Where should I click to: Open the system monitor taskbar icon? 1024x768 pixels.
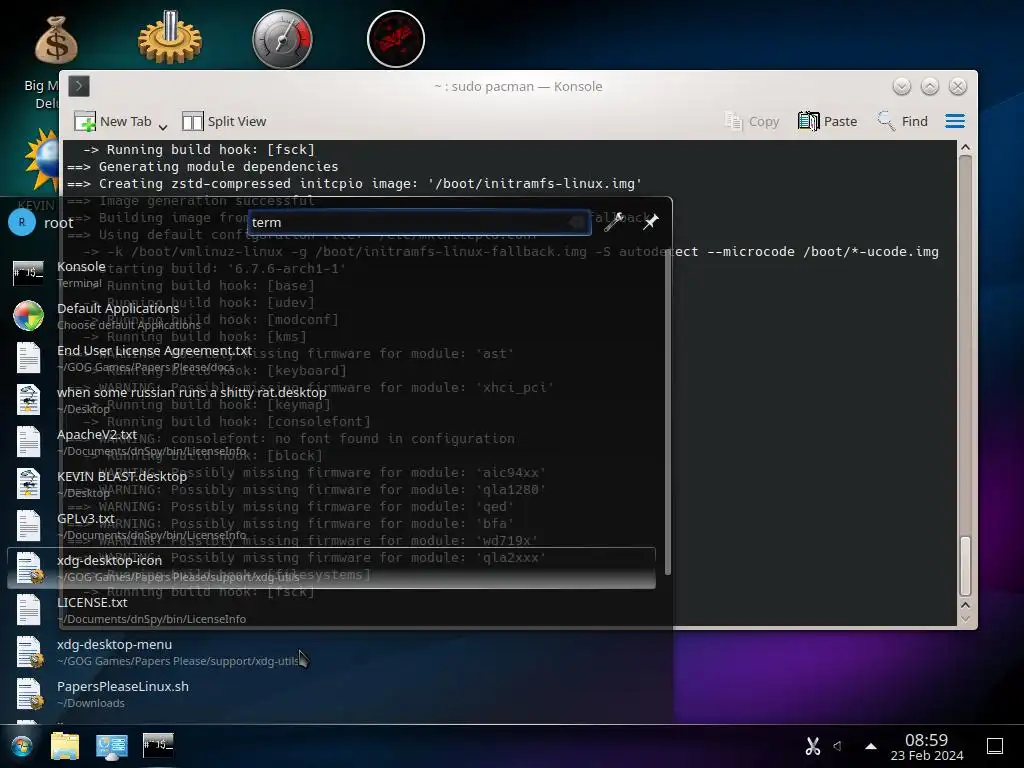pos(112,746)
